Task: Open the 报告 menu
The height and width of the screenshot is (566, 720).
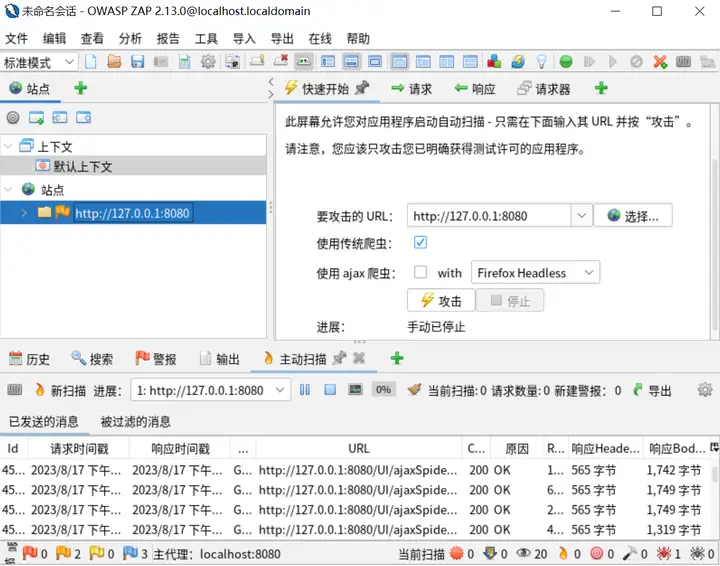Action: tap(168, 39)
